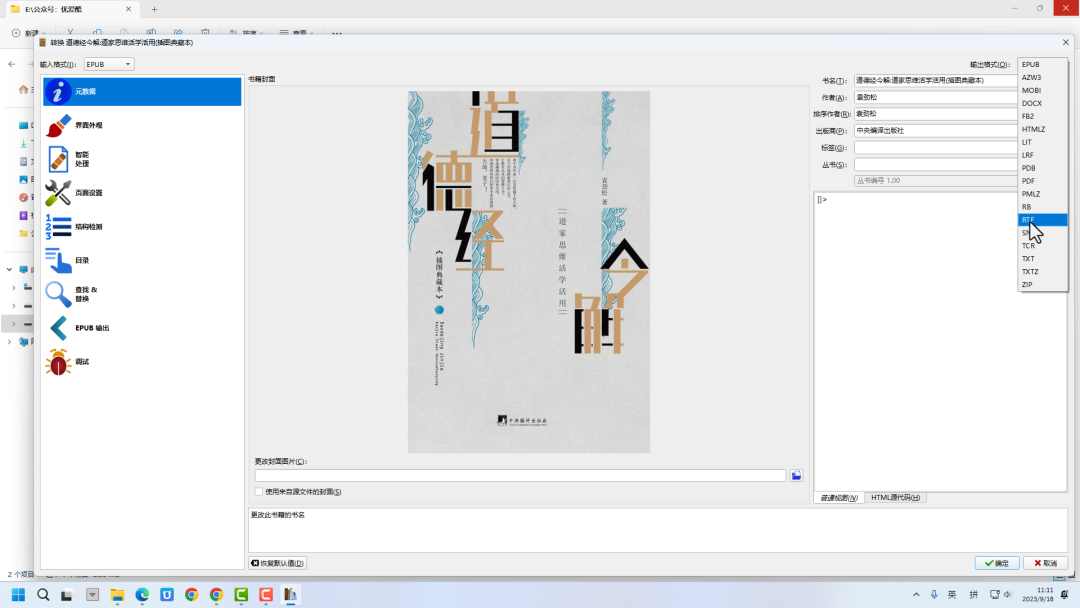Click the book cover preview image
The image size is (1080, 608).
pos(528,272)
